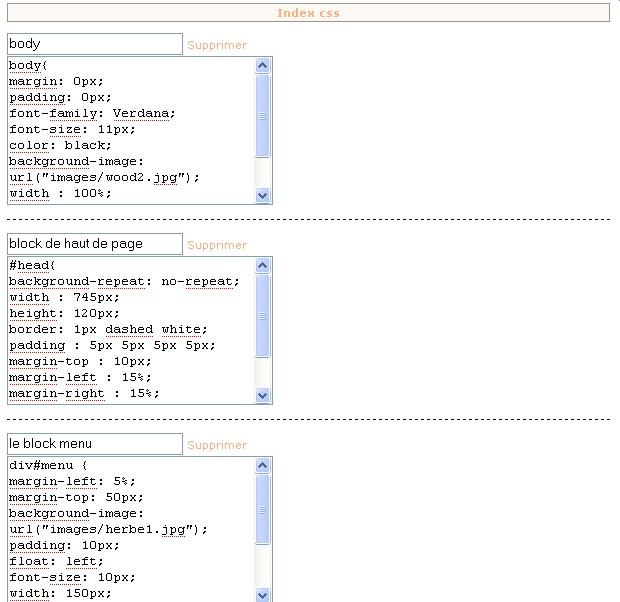Click the scrollbar thumb of div#menu textarea

pyautogui.click(x=263, y=510)
